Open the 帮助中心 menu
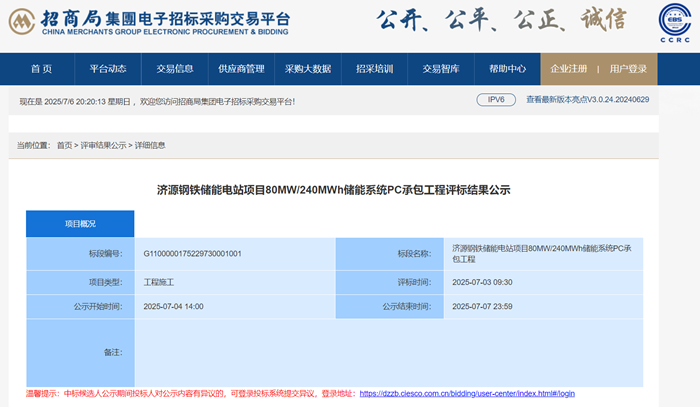 (507, 69)
